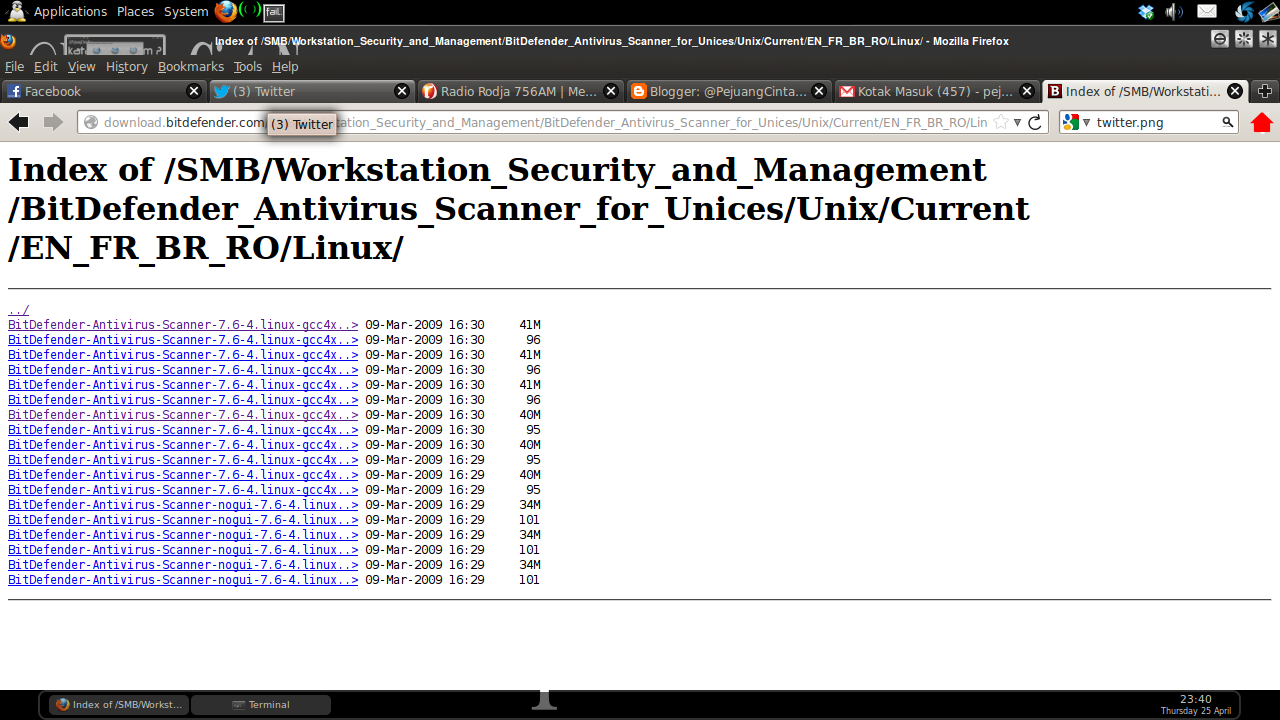The image size is (1280, 720).
Task: Open the Help menu
Action: [285, 66]
